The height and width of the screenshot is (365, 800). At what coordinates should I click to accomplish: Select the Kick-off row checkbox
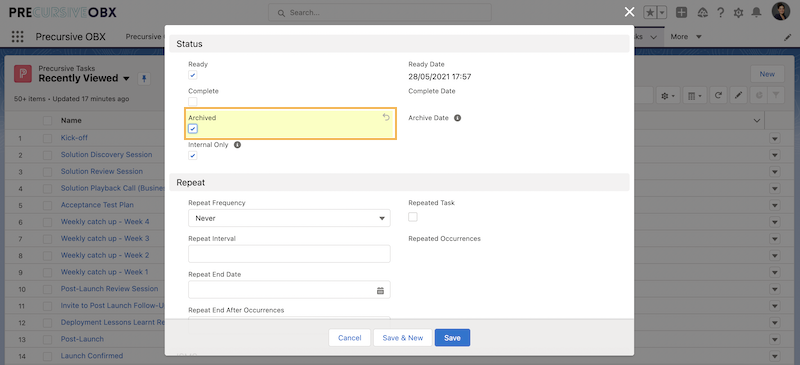tap(47, 138)
